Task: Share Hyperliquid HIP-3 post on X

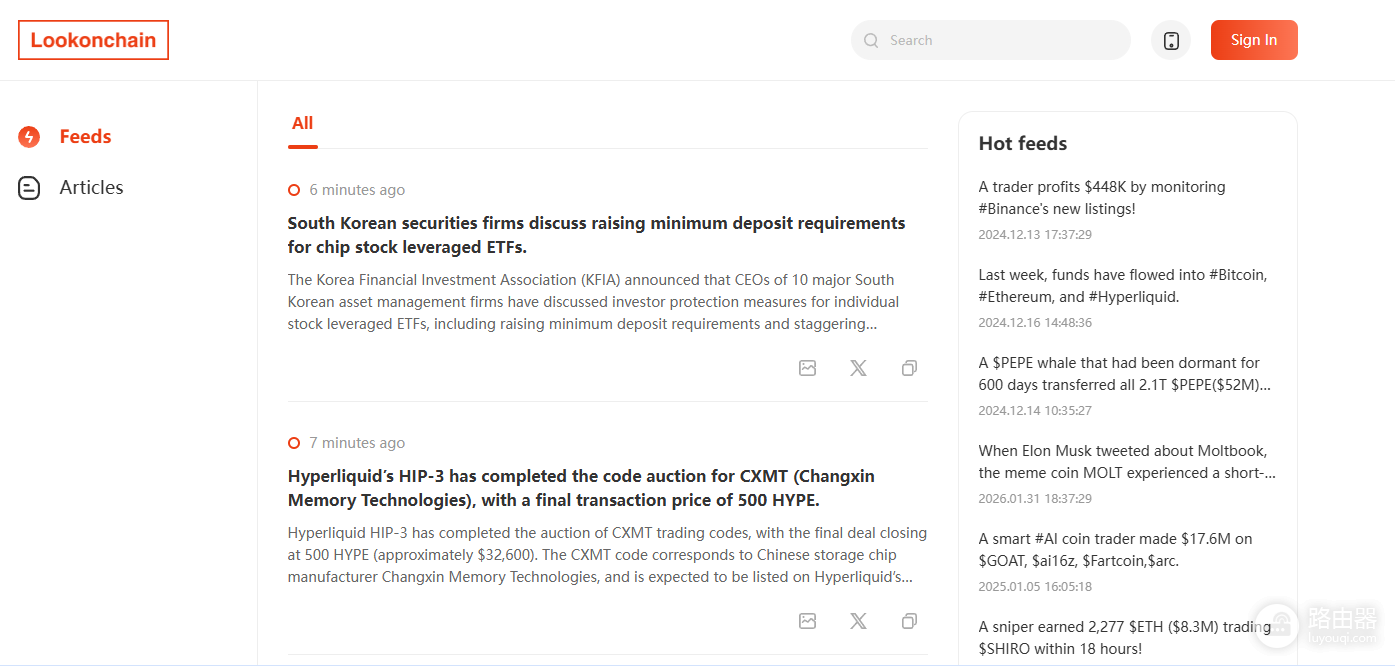Action: [858, 621]
